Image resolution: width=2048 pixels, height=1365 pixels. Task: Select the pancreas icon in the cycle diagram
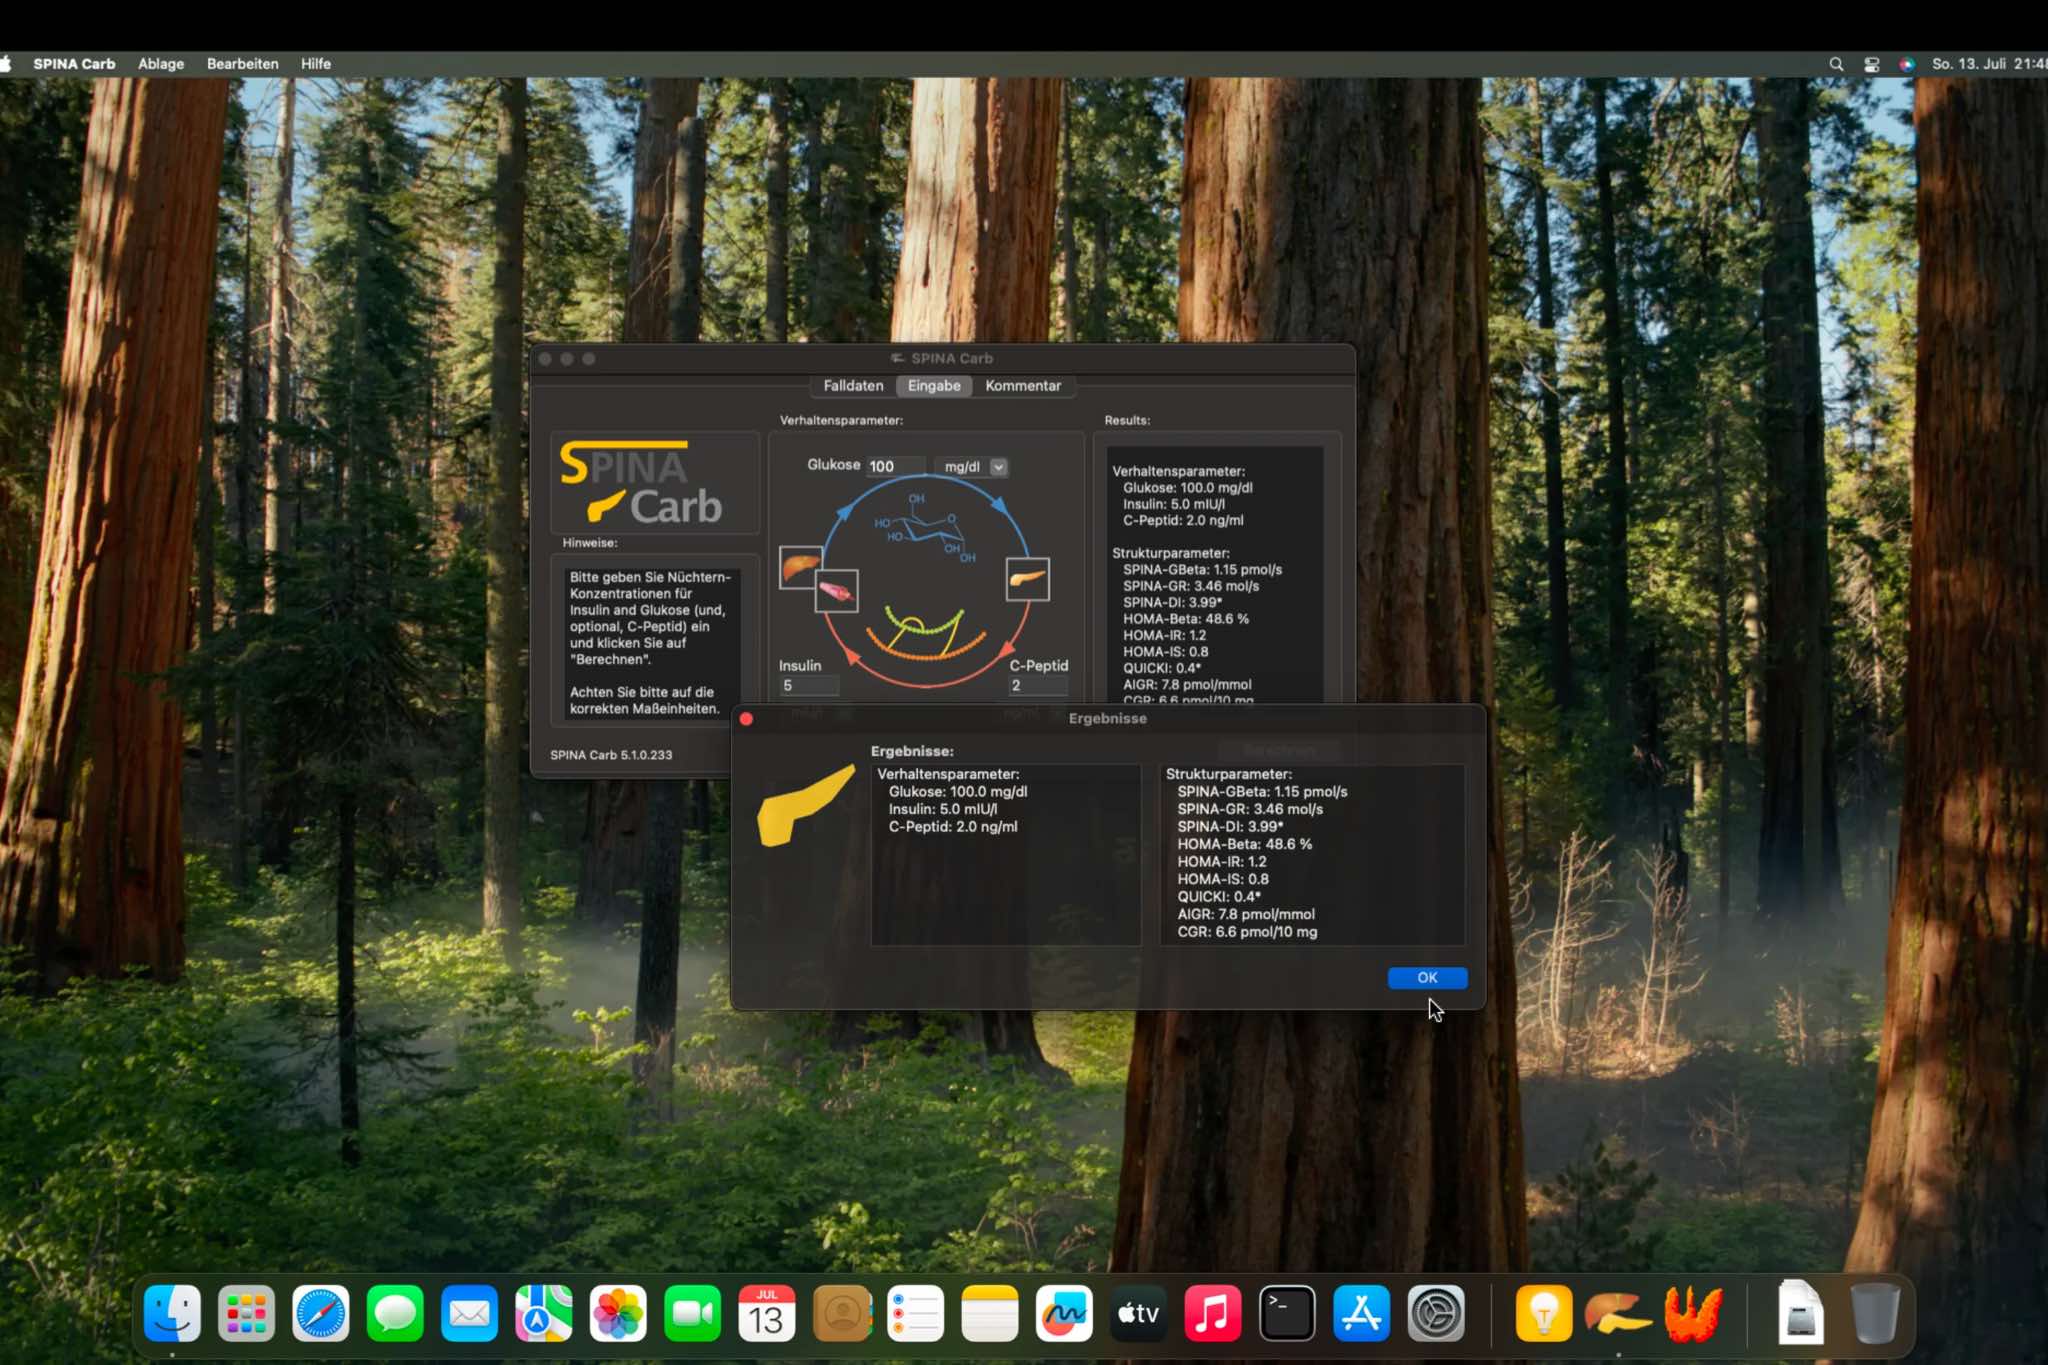point(1026,578)
